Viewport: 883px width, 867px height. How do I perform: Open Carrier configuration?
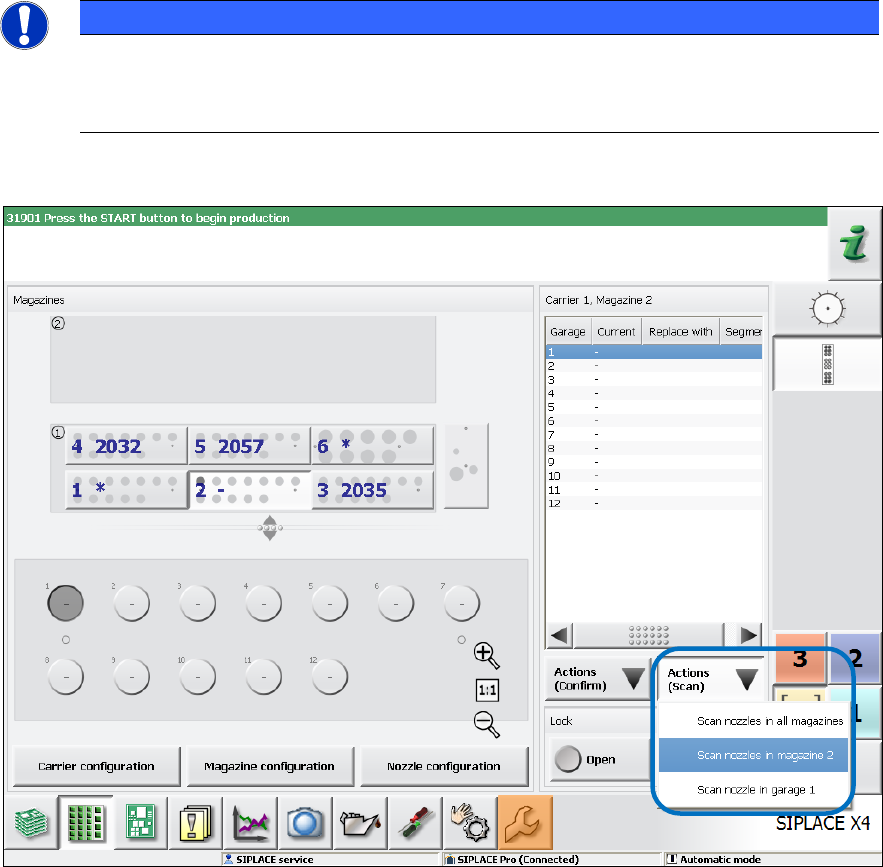pyautogui.click(x=96, y=766)
